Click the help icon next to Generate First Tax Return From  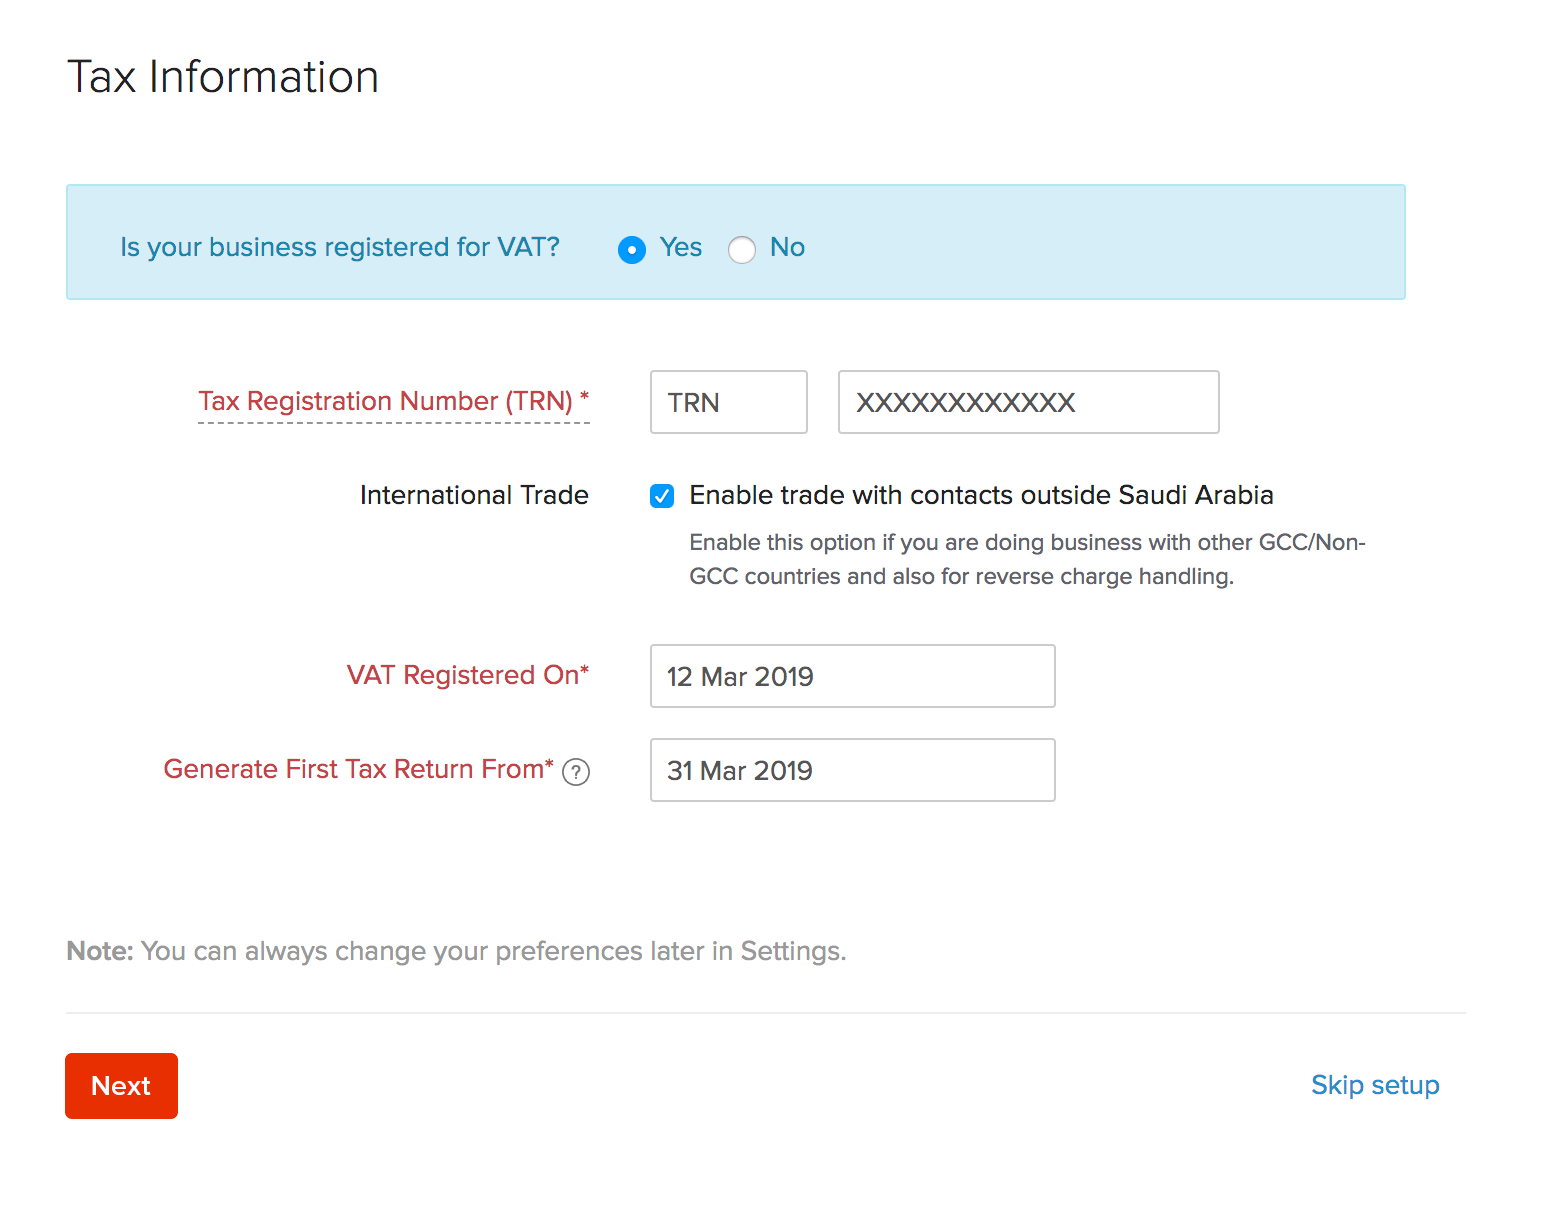point(576,772)
